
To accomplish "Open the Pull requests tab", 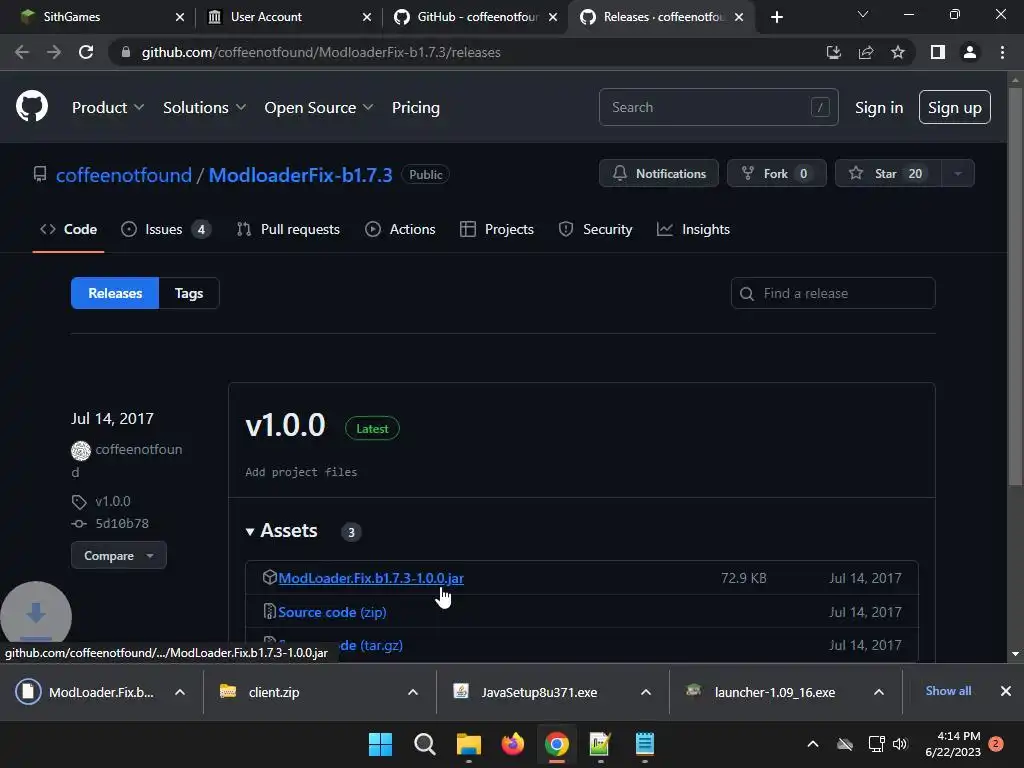I will pos(288,229).
